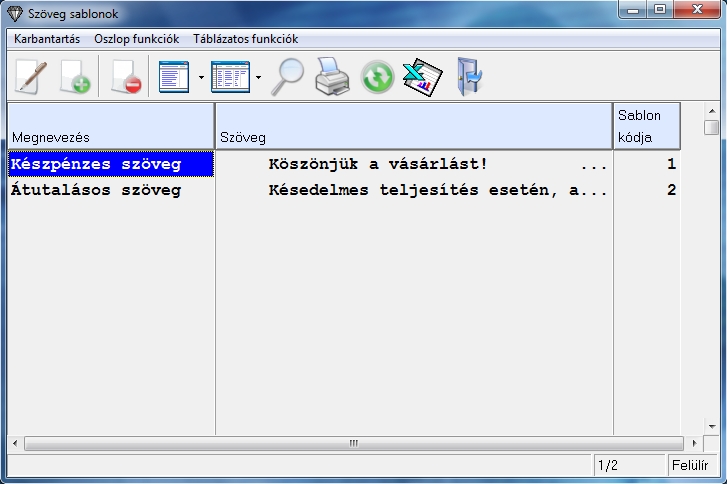Exit via the door icon
Viewport: 727px width, 484px height.
(468, 77)
